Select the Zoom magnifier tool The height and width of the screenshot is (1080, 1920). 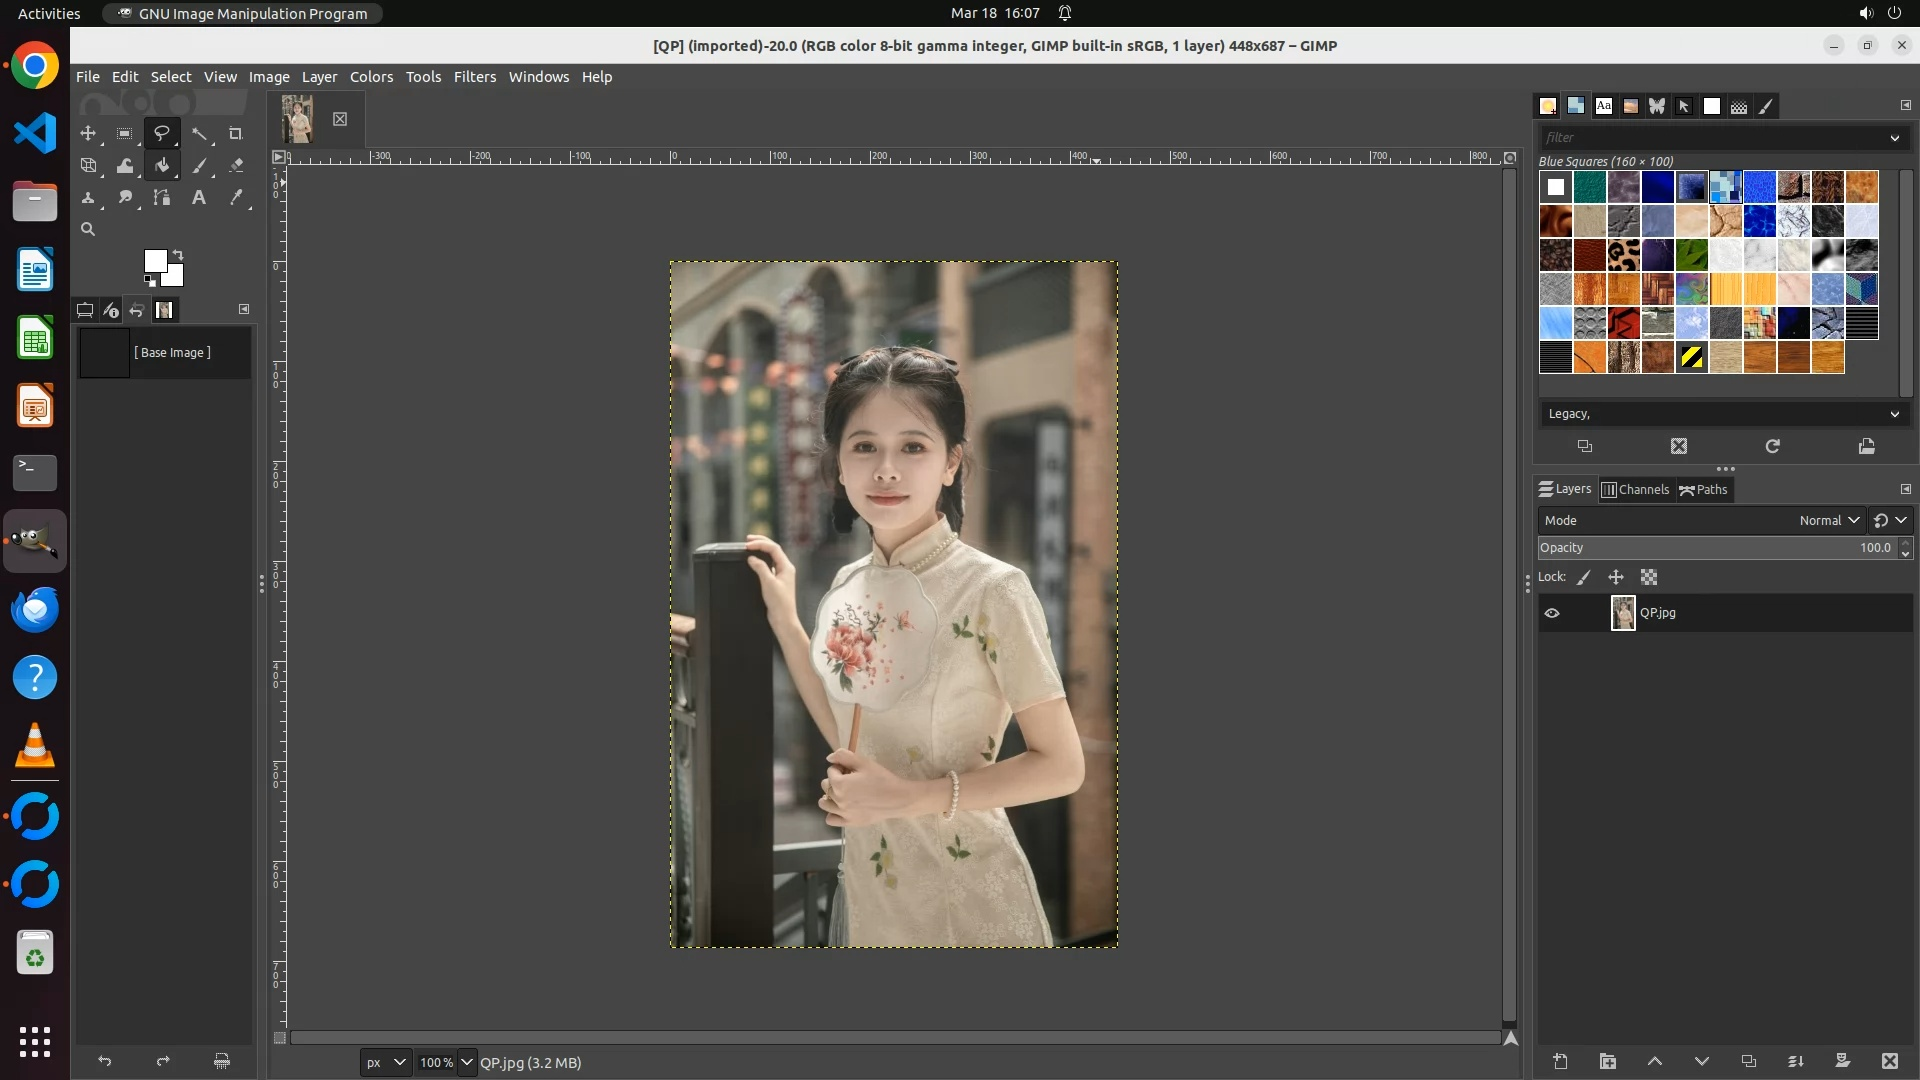[x=88, y=229]
